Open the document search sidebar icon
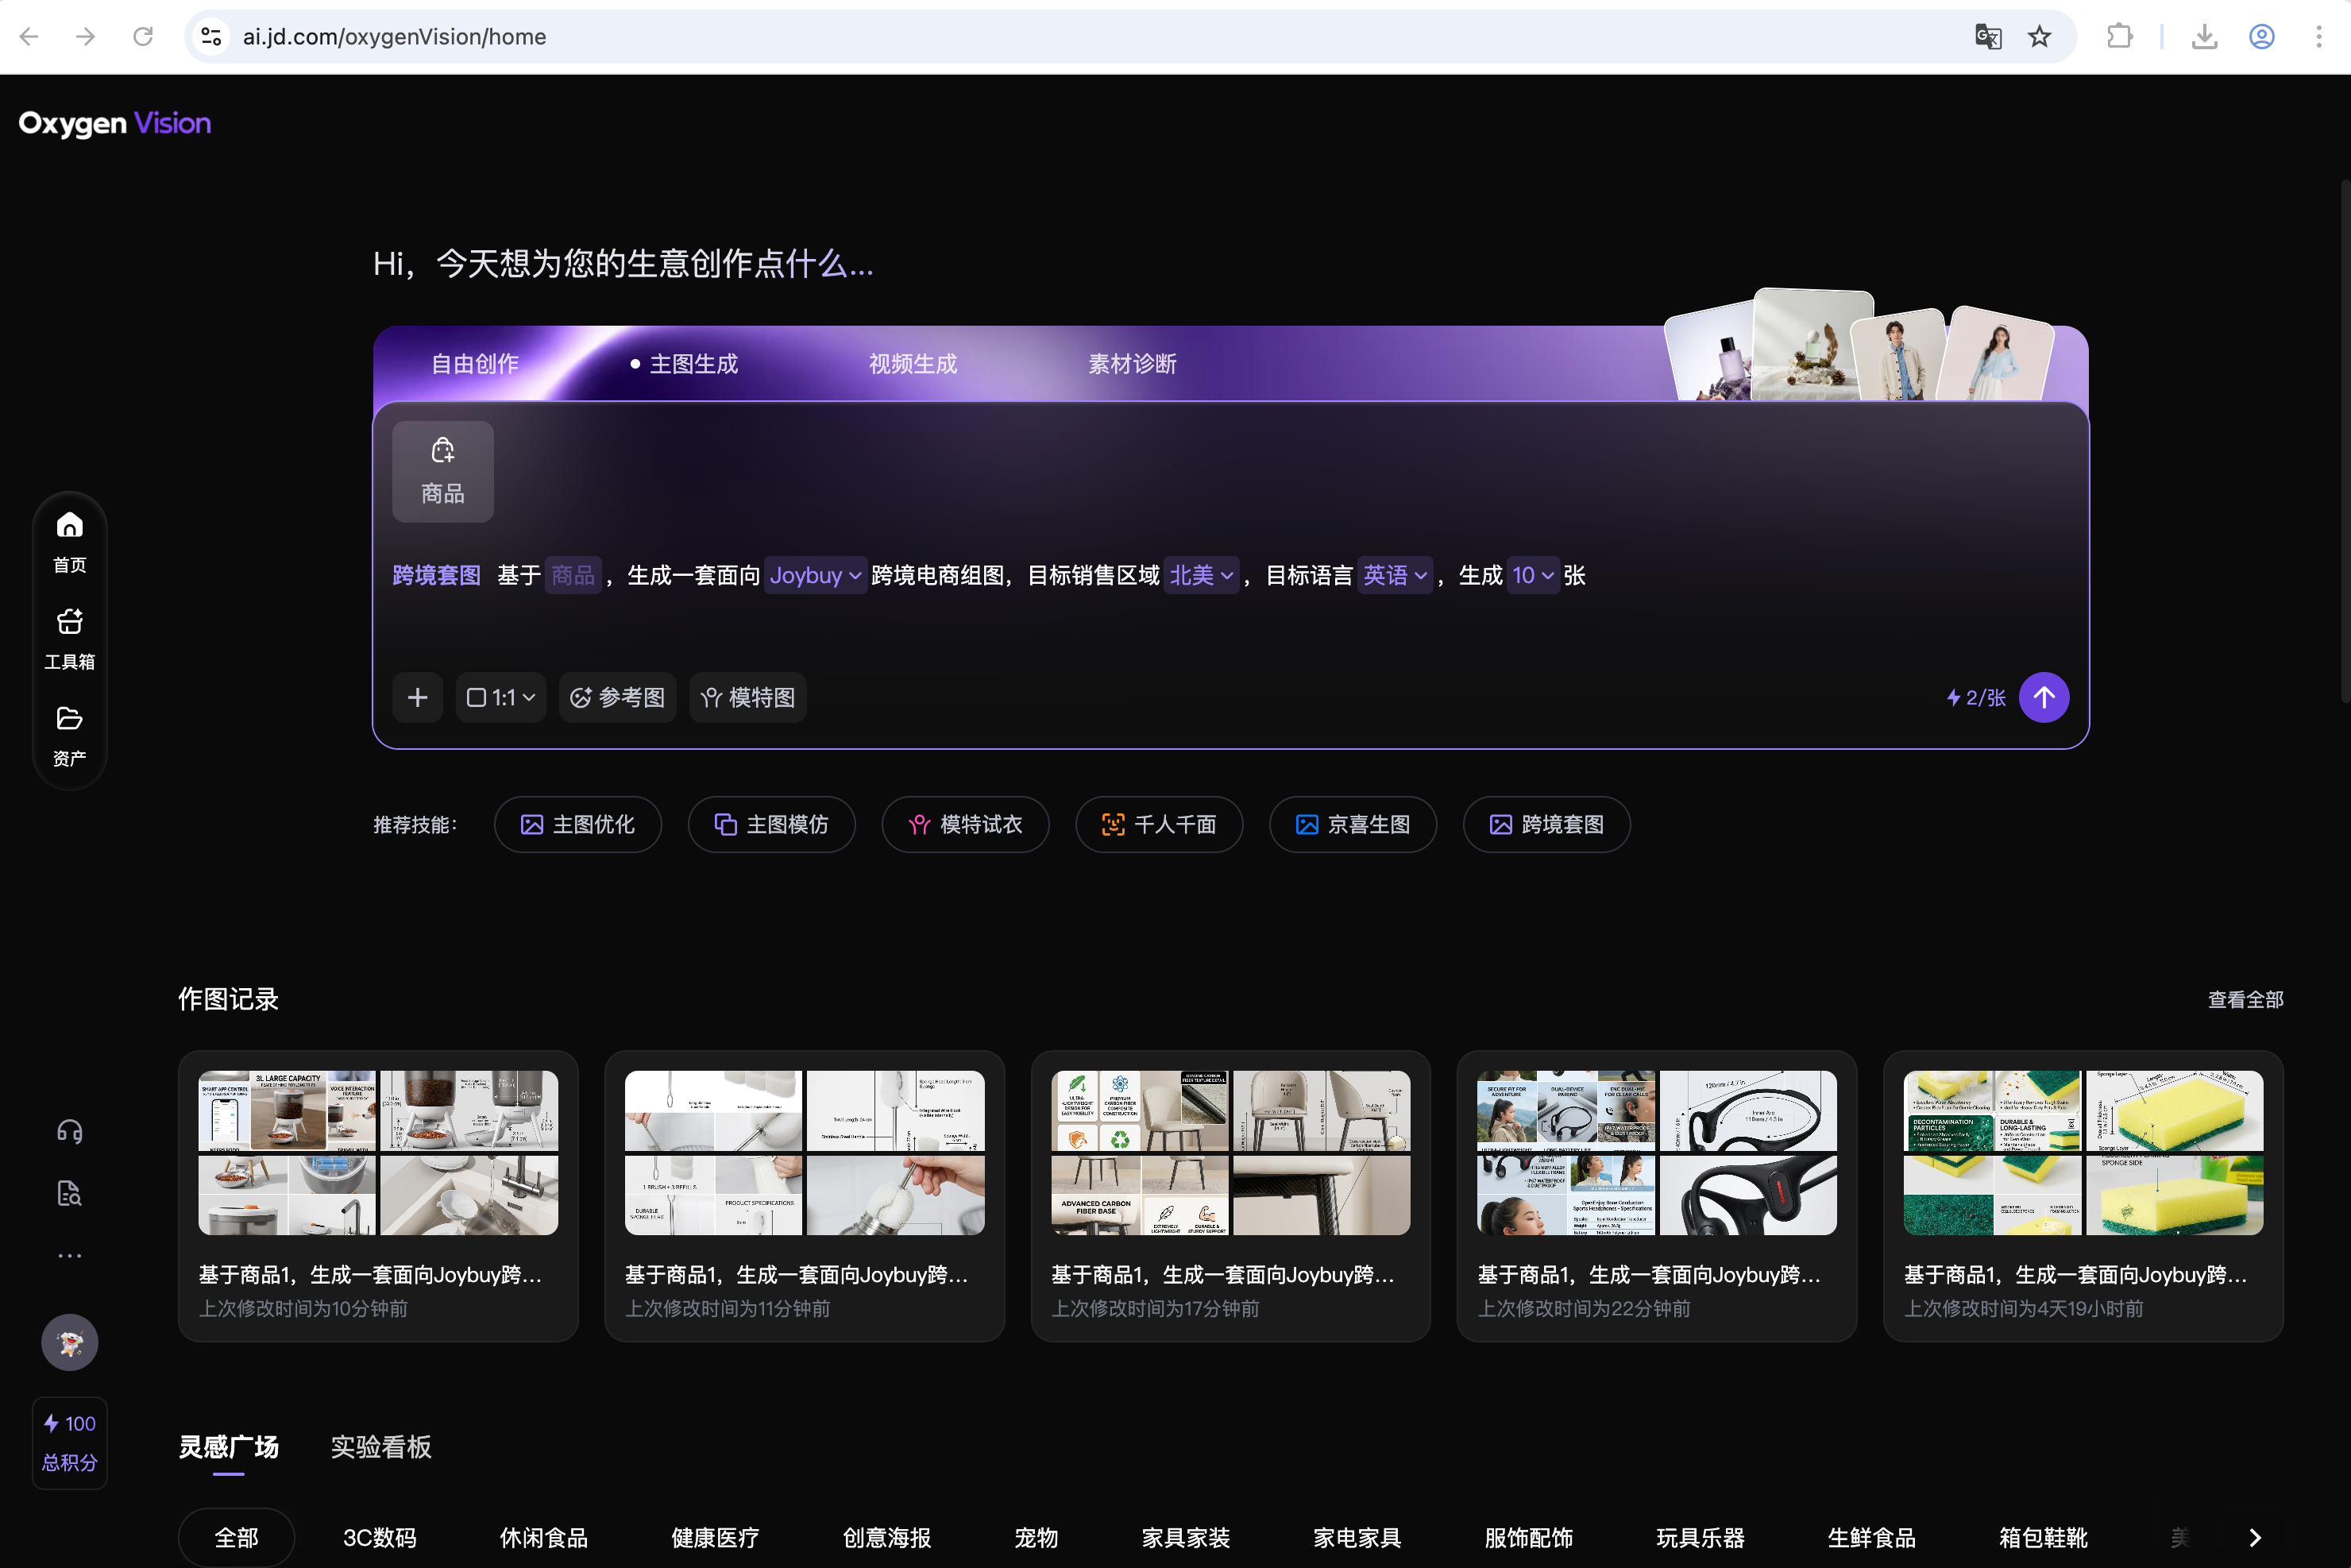Screen dimensions: 2351x1568 click(x=69, y=1193)
